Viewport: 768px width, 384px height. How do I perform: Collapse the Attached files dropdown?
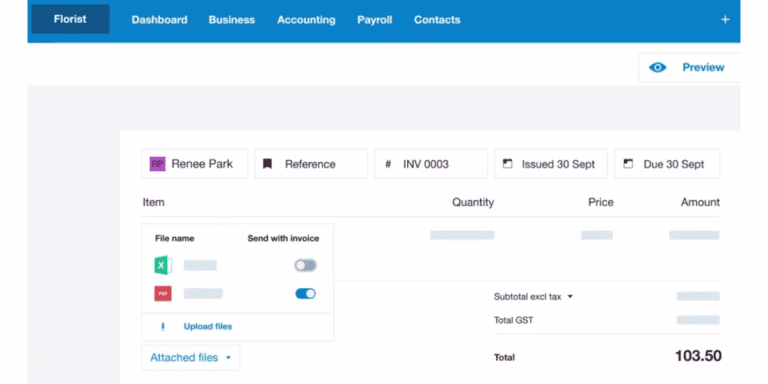(191, 358)
